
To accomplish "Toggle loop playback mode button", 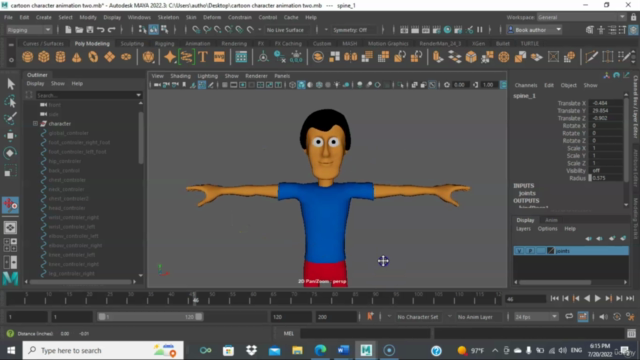I will coord(569,317).
